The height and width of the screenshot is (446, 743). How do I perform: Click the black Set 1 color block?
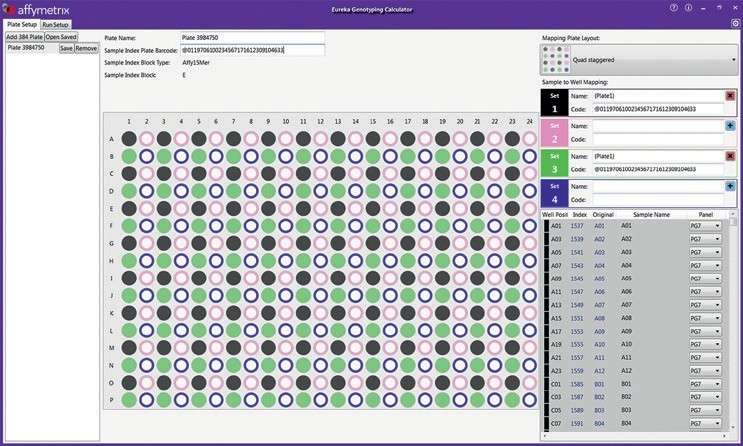click(x=554, y=103)
